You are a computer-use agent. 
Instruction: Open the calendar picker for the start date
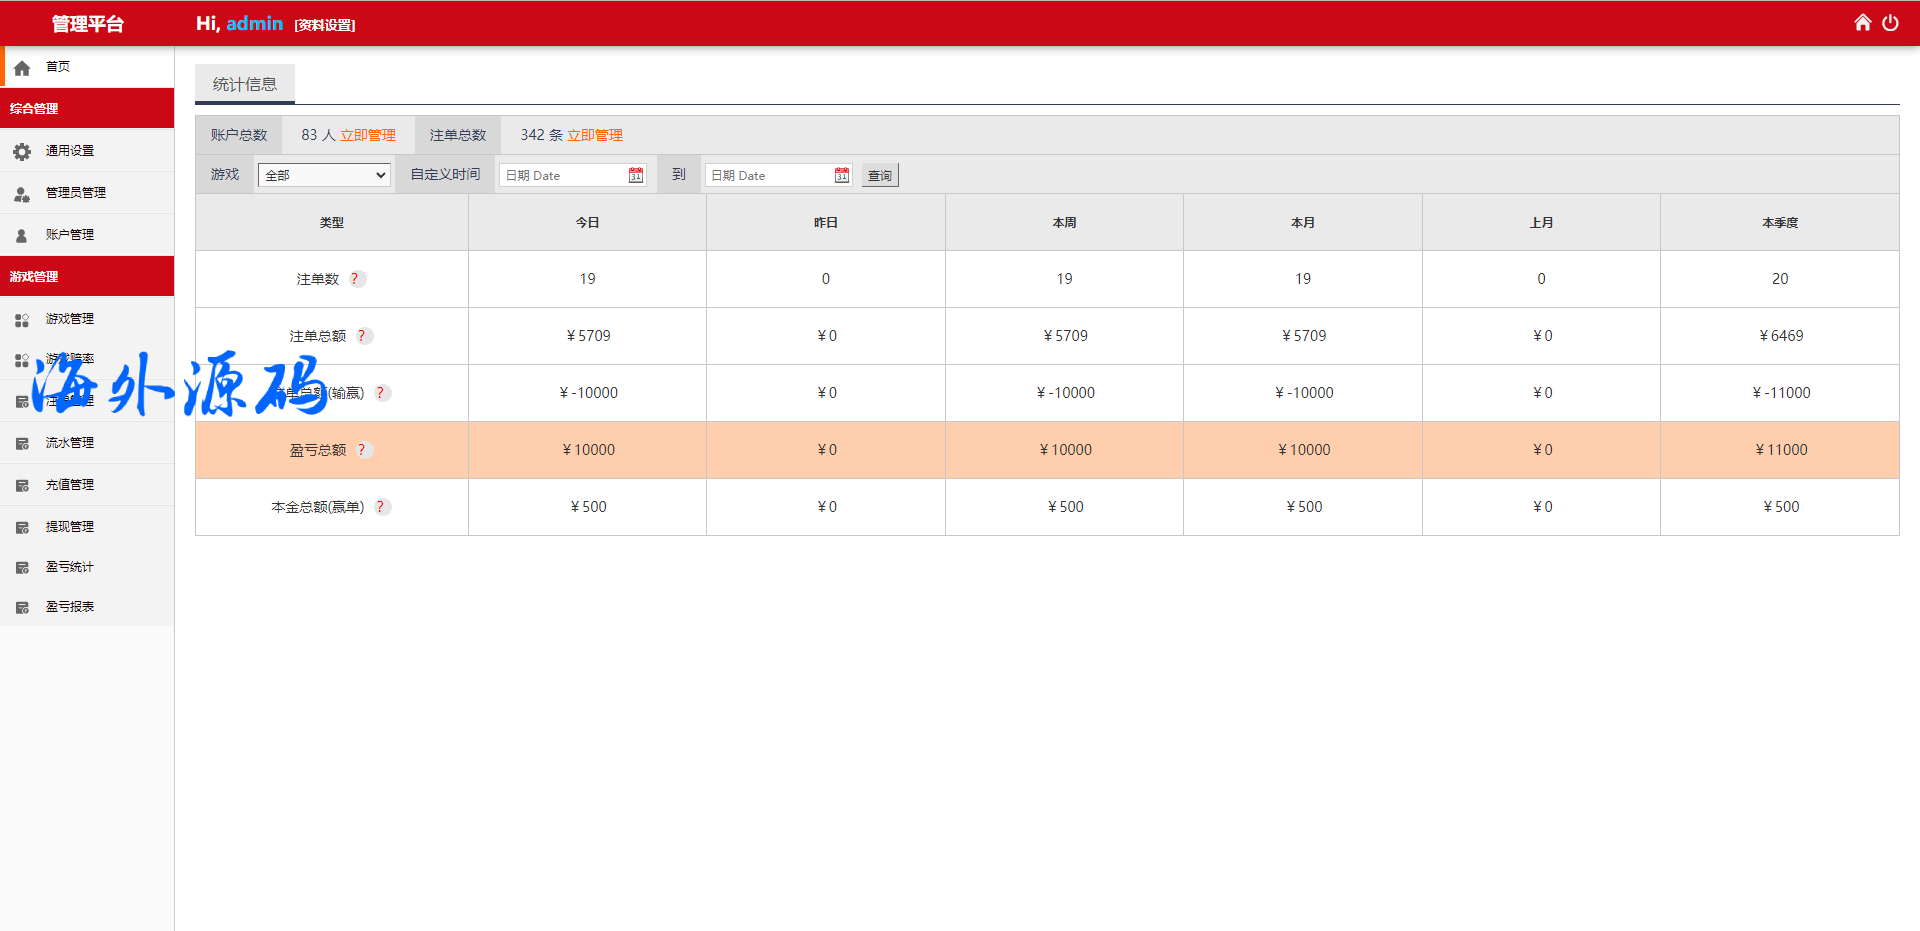(636, 175)
